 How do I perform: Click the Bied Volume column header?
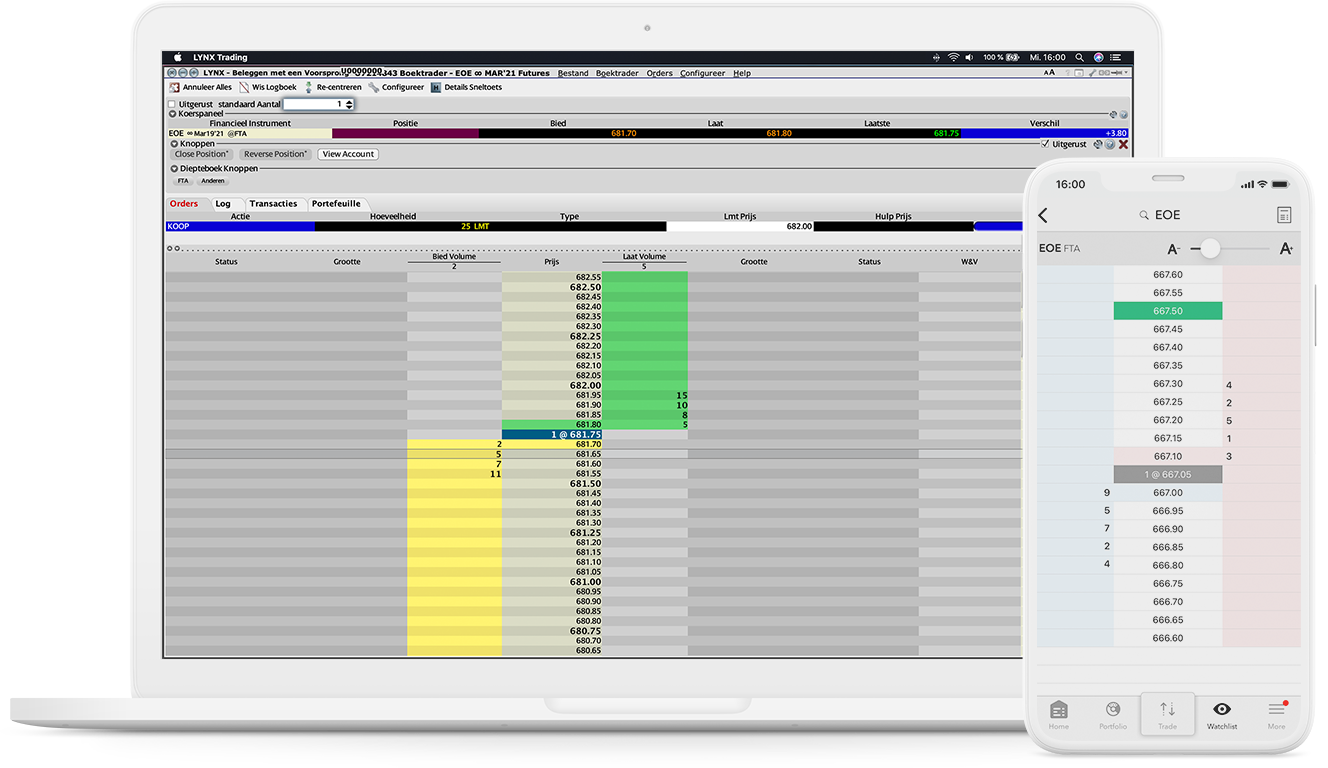[454, 257]
